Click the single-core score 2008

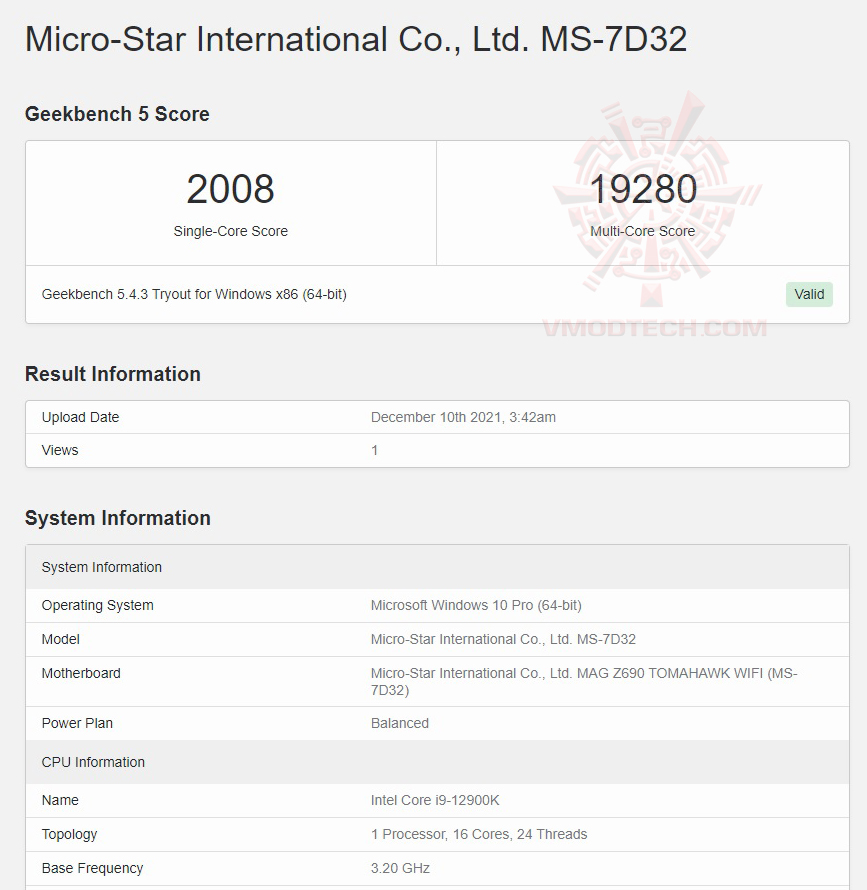231,189
